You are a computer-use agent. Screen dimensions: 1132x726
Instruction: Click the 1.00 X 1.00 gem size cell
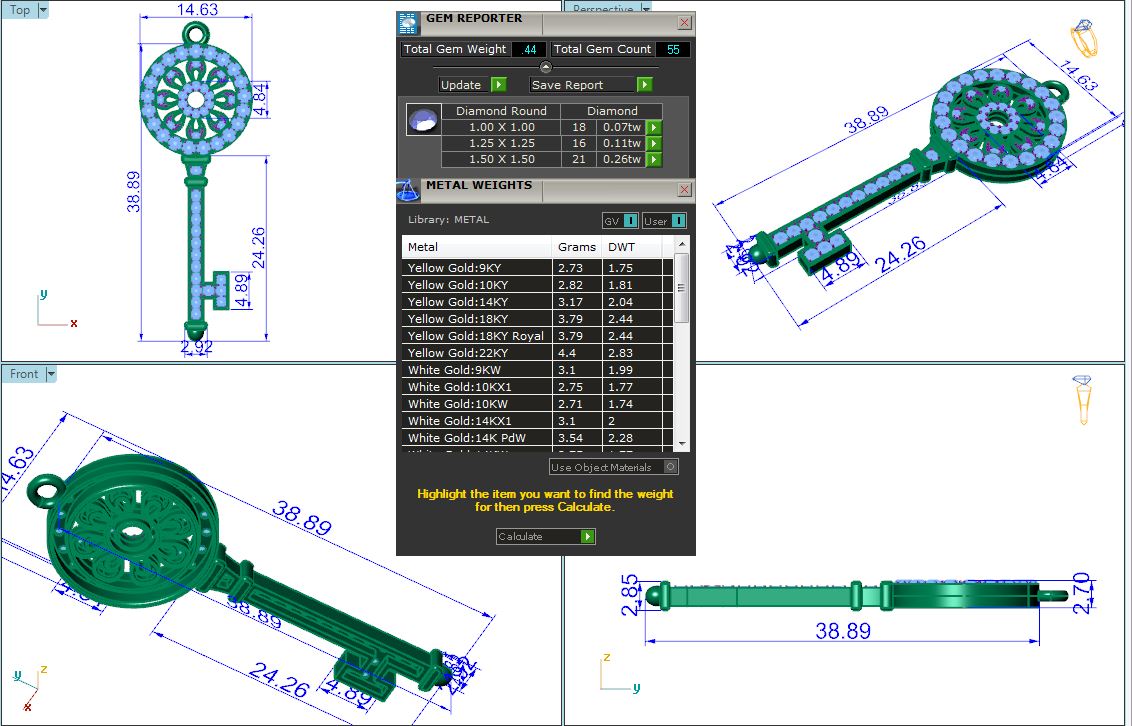tap(501, 127)
